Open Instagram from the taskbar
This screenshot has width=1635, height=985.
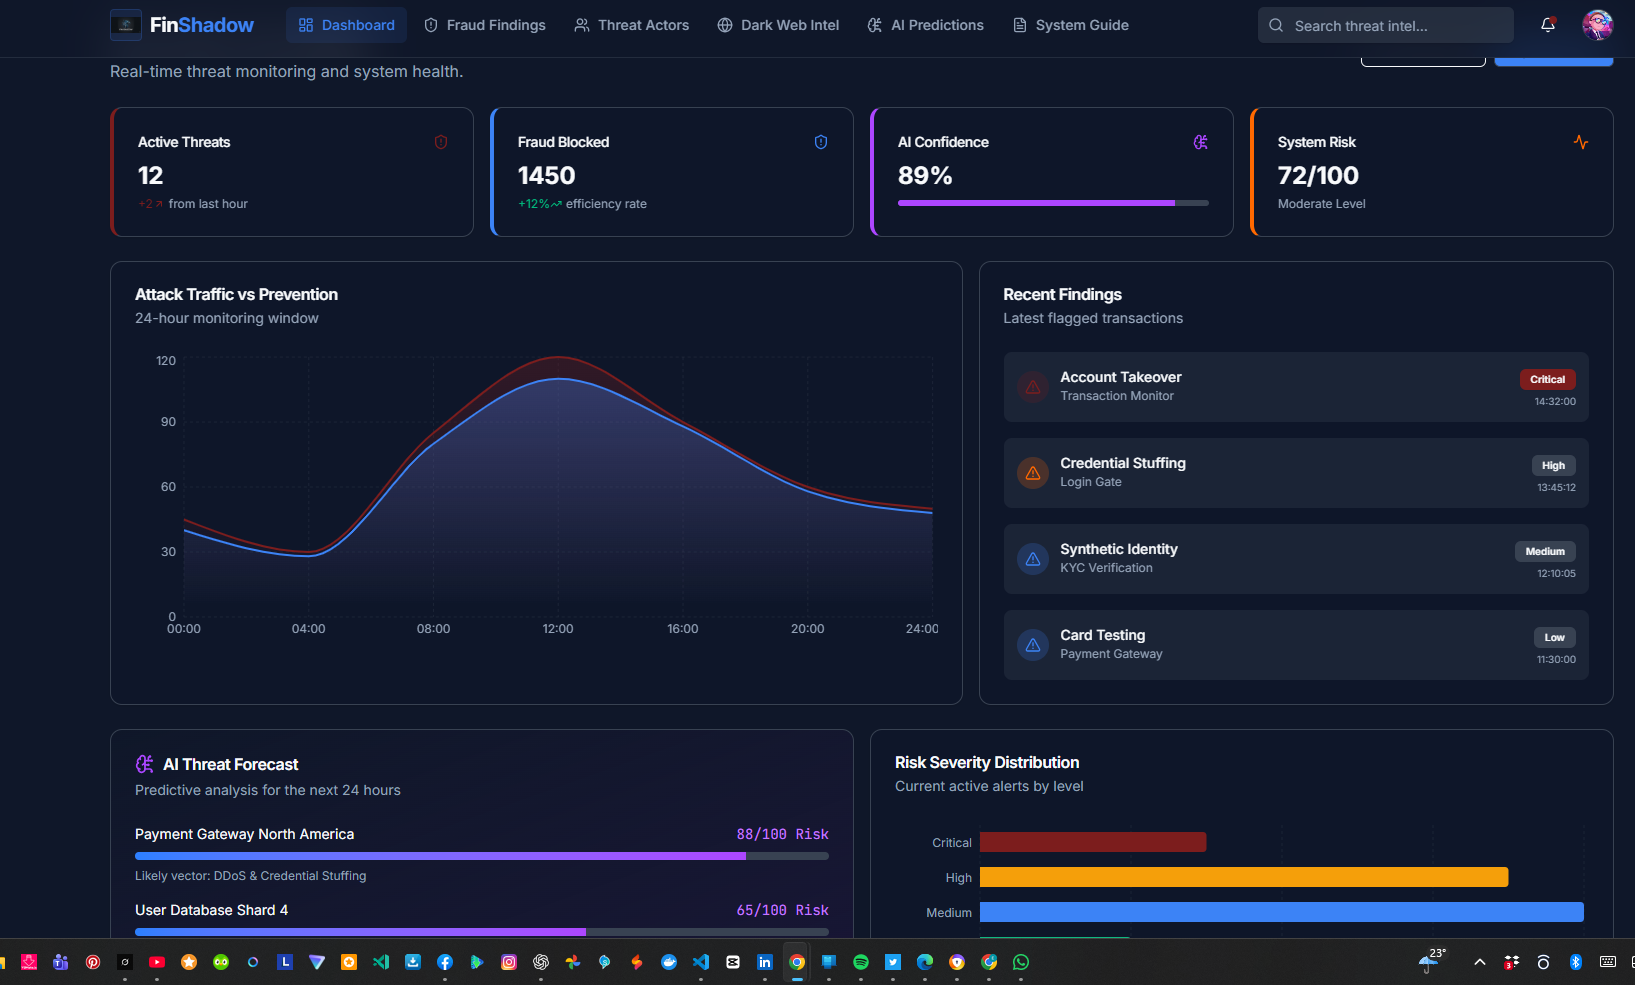(x=509, y=962)
